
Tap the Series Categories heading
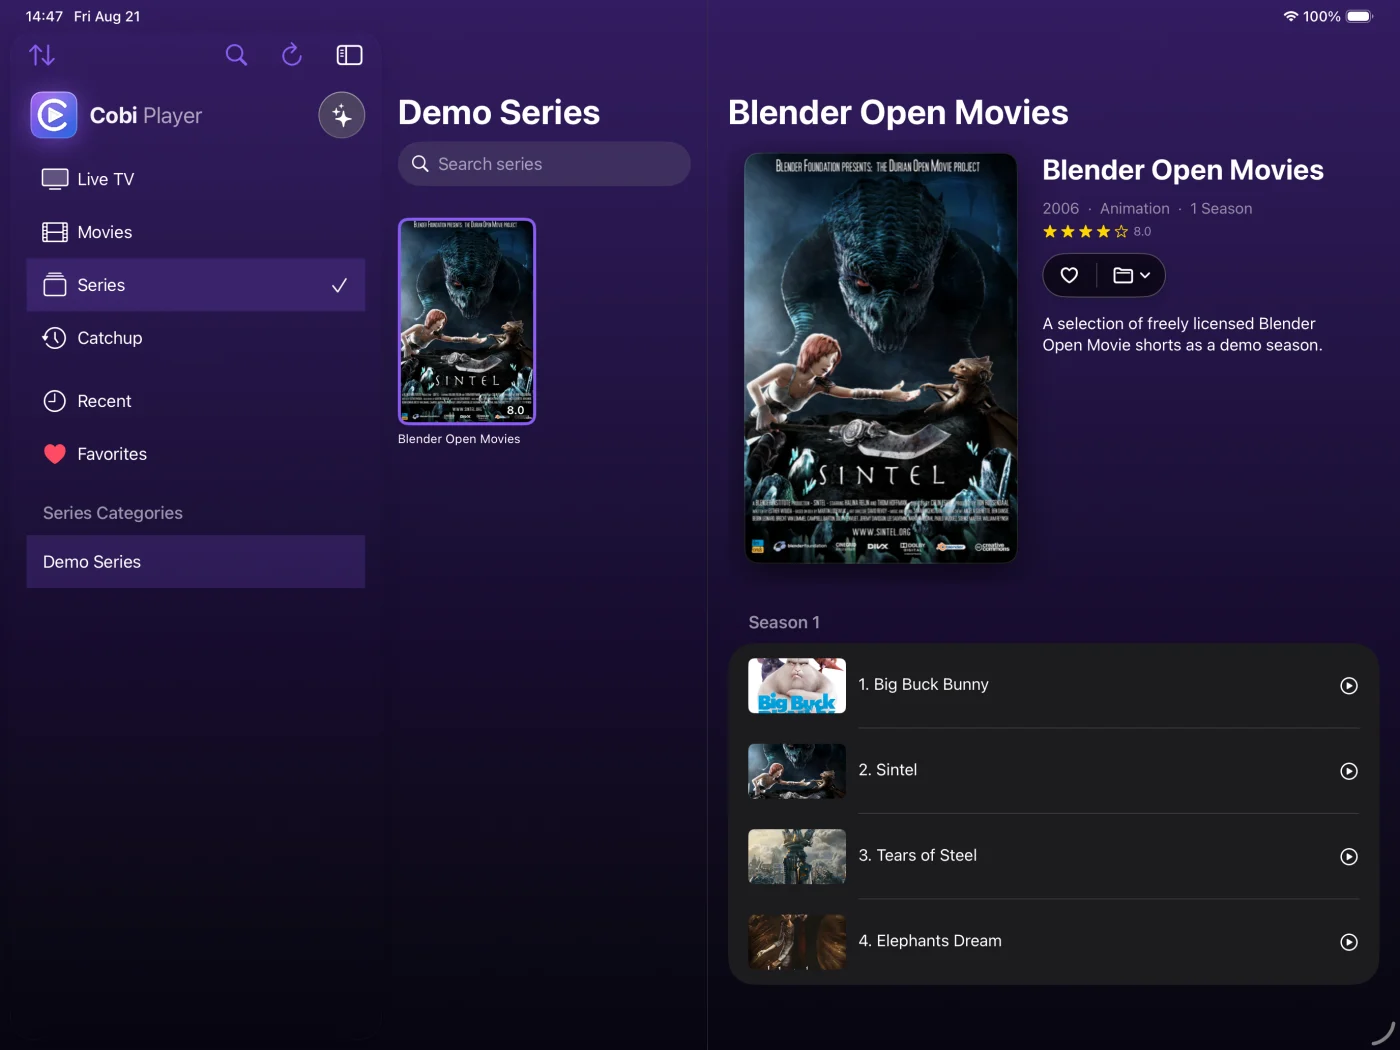click(113, 513)
